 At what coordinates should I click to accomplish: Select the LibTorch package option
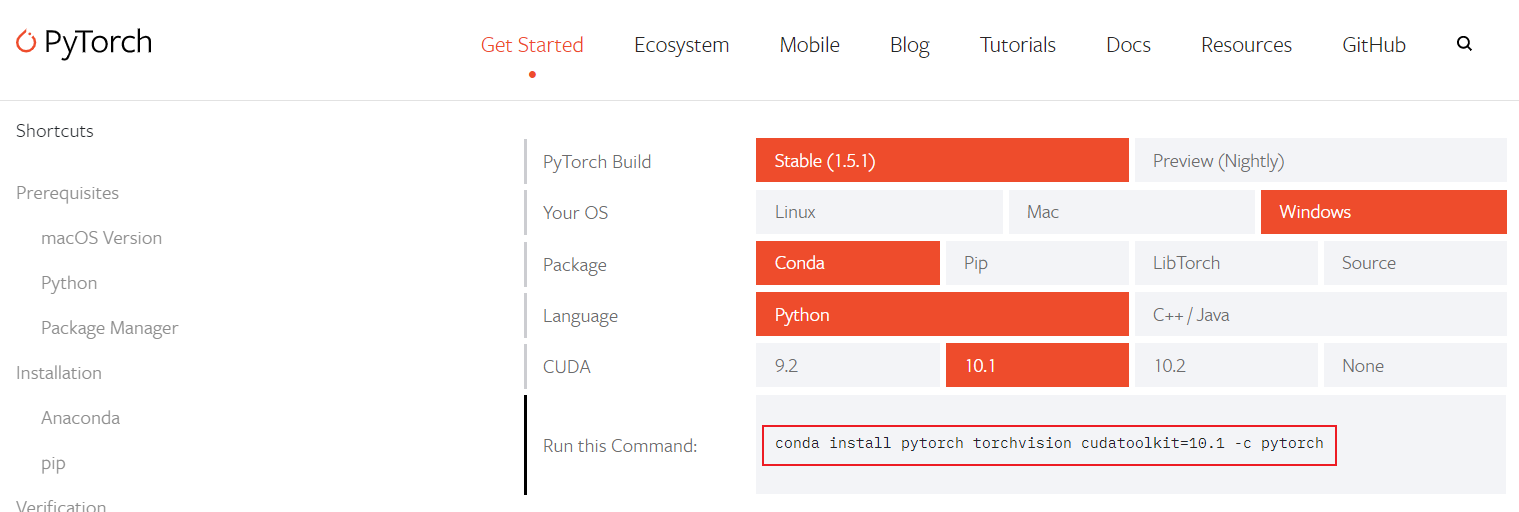[1226, 263]
